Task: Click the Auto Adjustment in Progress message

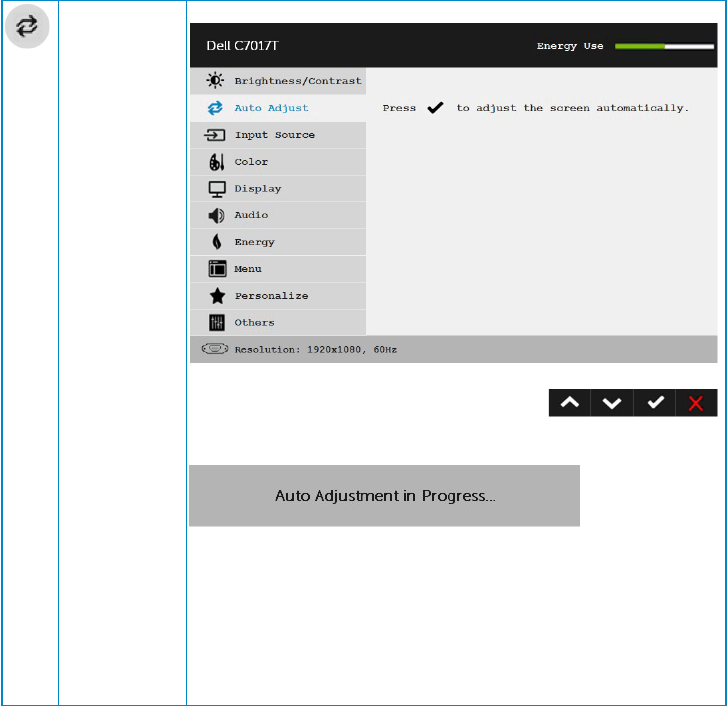Action: click(x=384, y=496)
